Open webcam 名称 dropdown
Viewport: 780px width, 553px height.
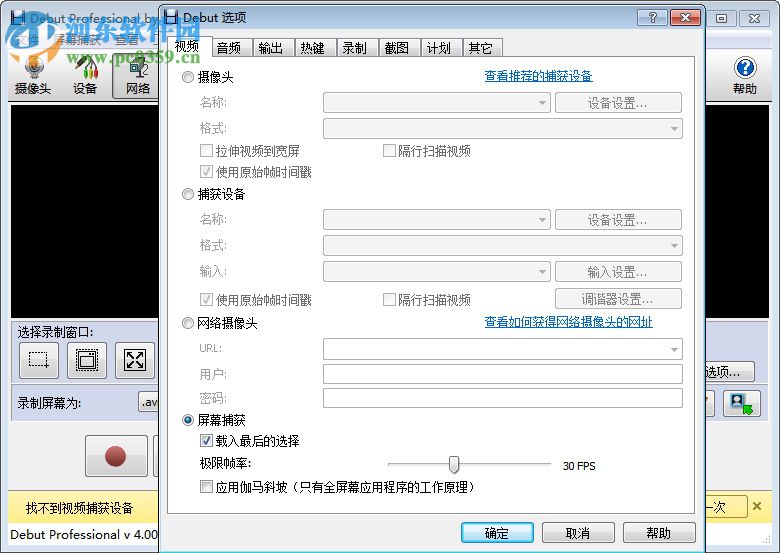click(x=437, y=103)
